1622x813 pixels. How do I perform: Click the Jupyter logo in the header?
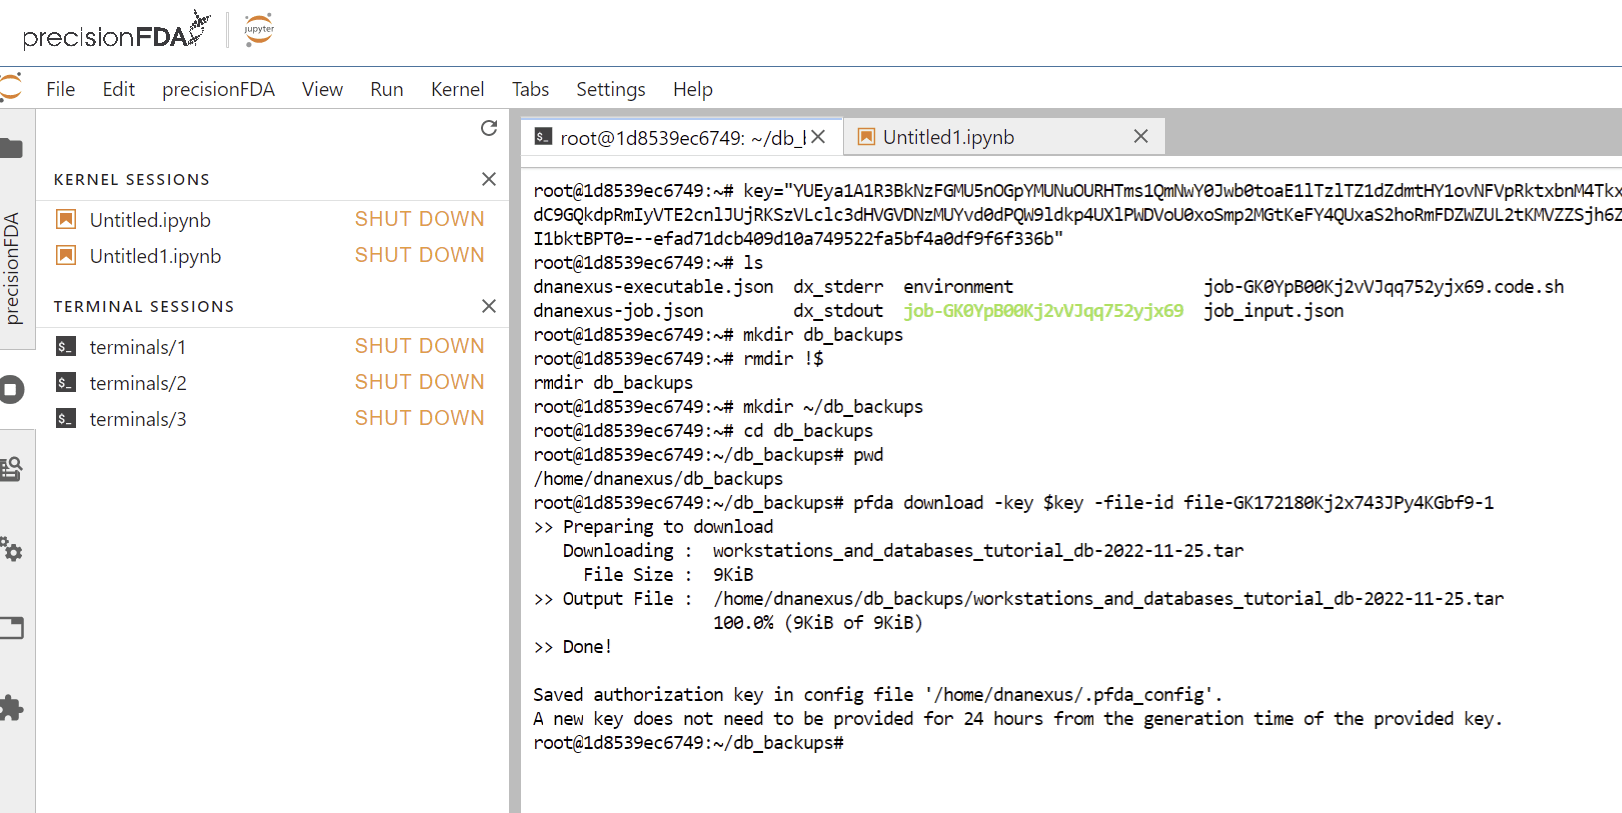(259, 29)
